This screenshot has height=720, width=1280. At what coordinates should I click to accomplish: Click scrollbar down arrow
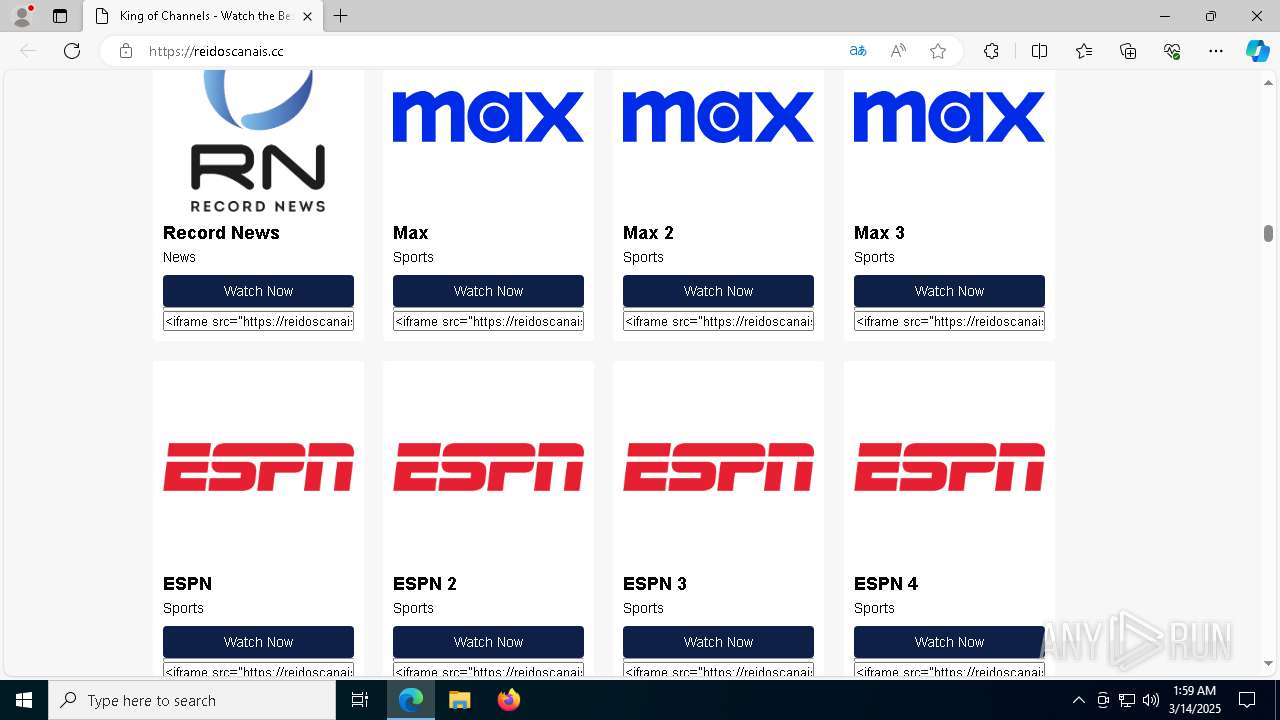(1268, 663)
